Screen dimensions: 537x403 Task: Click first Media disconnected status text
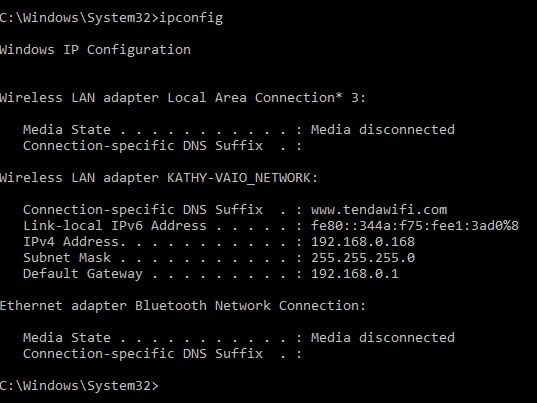click(x=383, y=130)
